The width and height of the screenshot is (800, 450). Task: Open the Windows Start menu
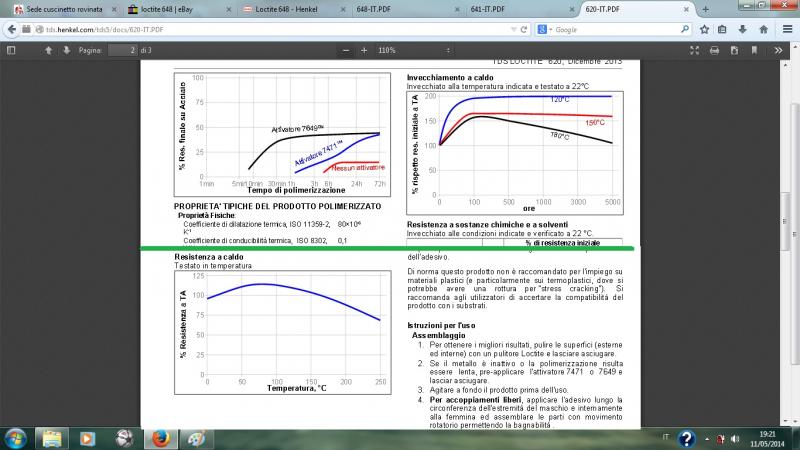click(x=15, y=439)
